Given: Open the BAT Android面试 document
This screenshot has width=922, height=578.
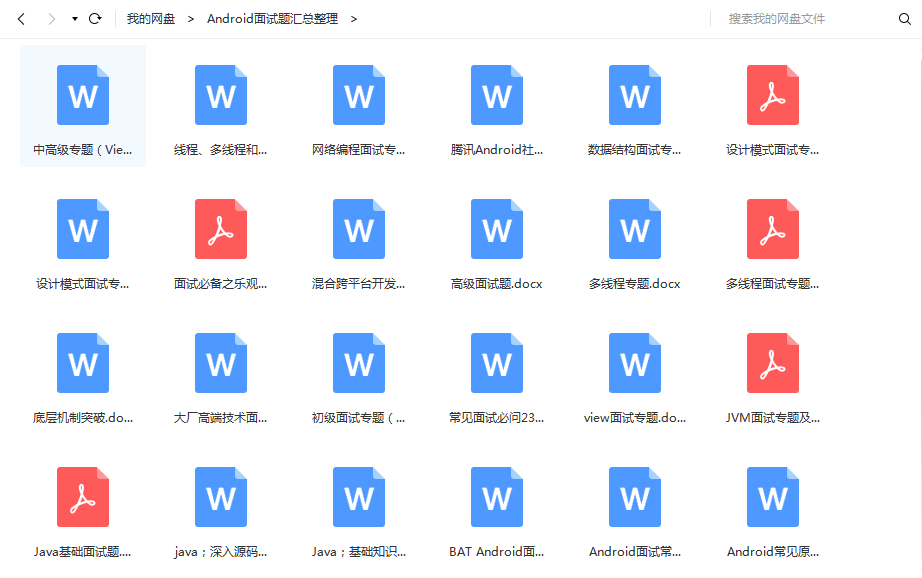Looking at the screenshot, I should pos(497,497).
